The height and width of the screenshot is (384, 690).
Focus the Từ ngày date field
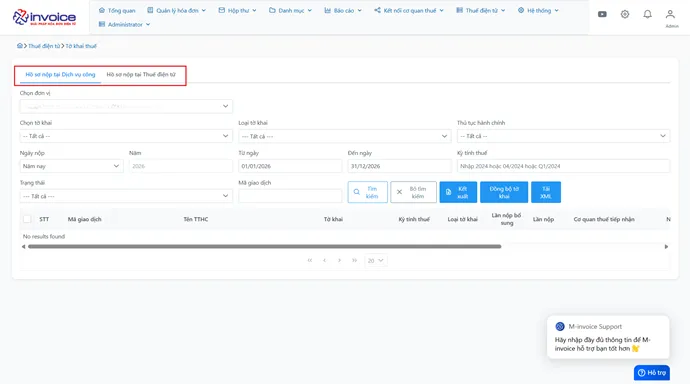290,166
